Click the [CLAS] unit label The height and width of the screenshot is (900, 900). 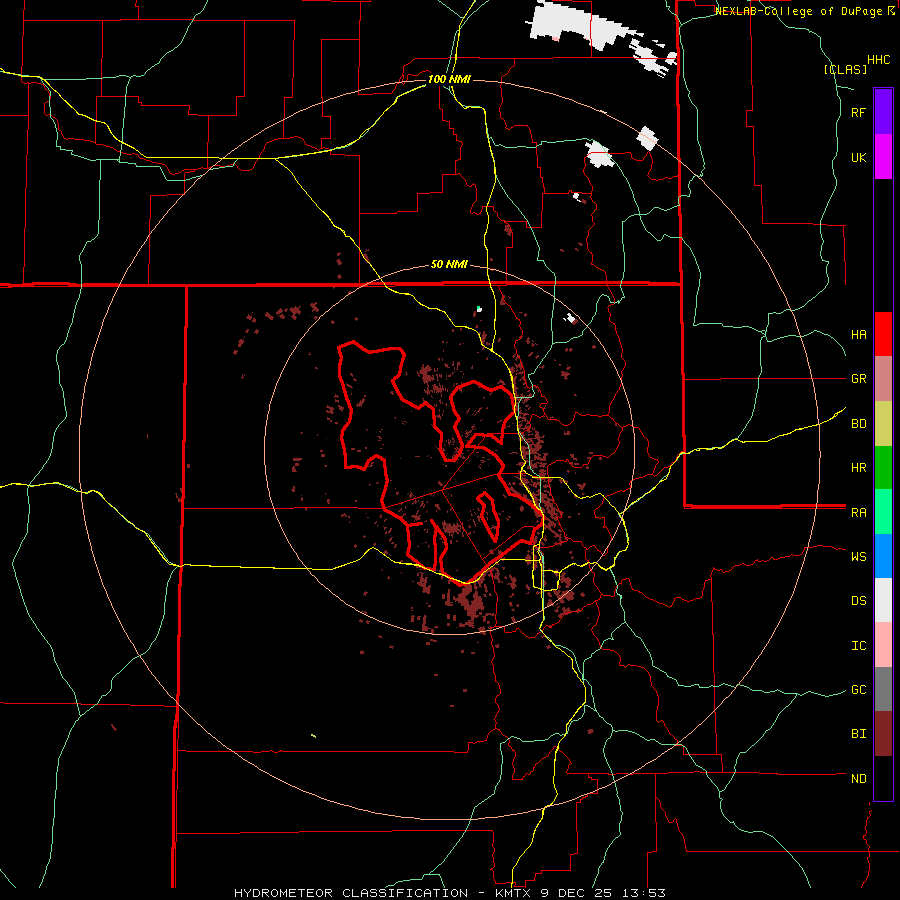(845, 69)
